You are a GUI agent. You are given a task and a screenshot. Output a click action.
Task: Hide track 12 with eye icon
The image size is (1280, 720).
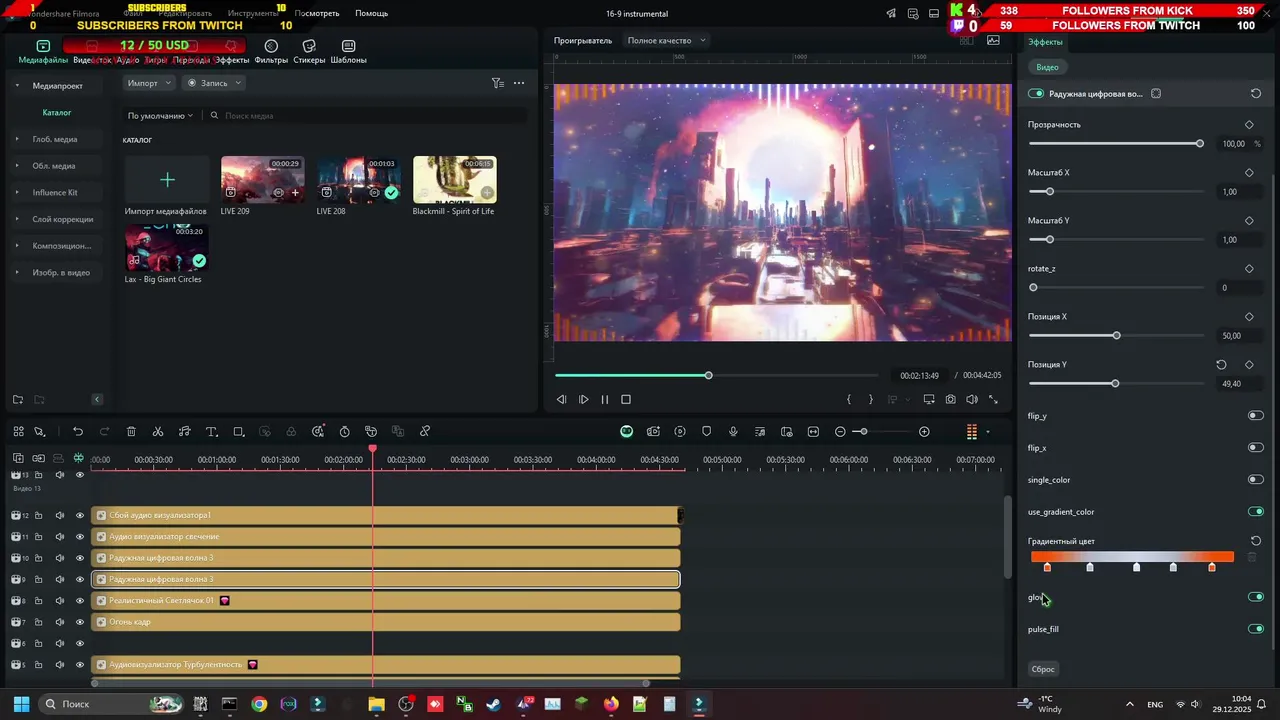click(80, 515)
